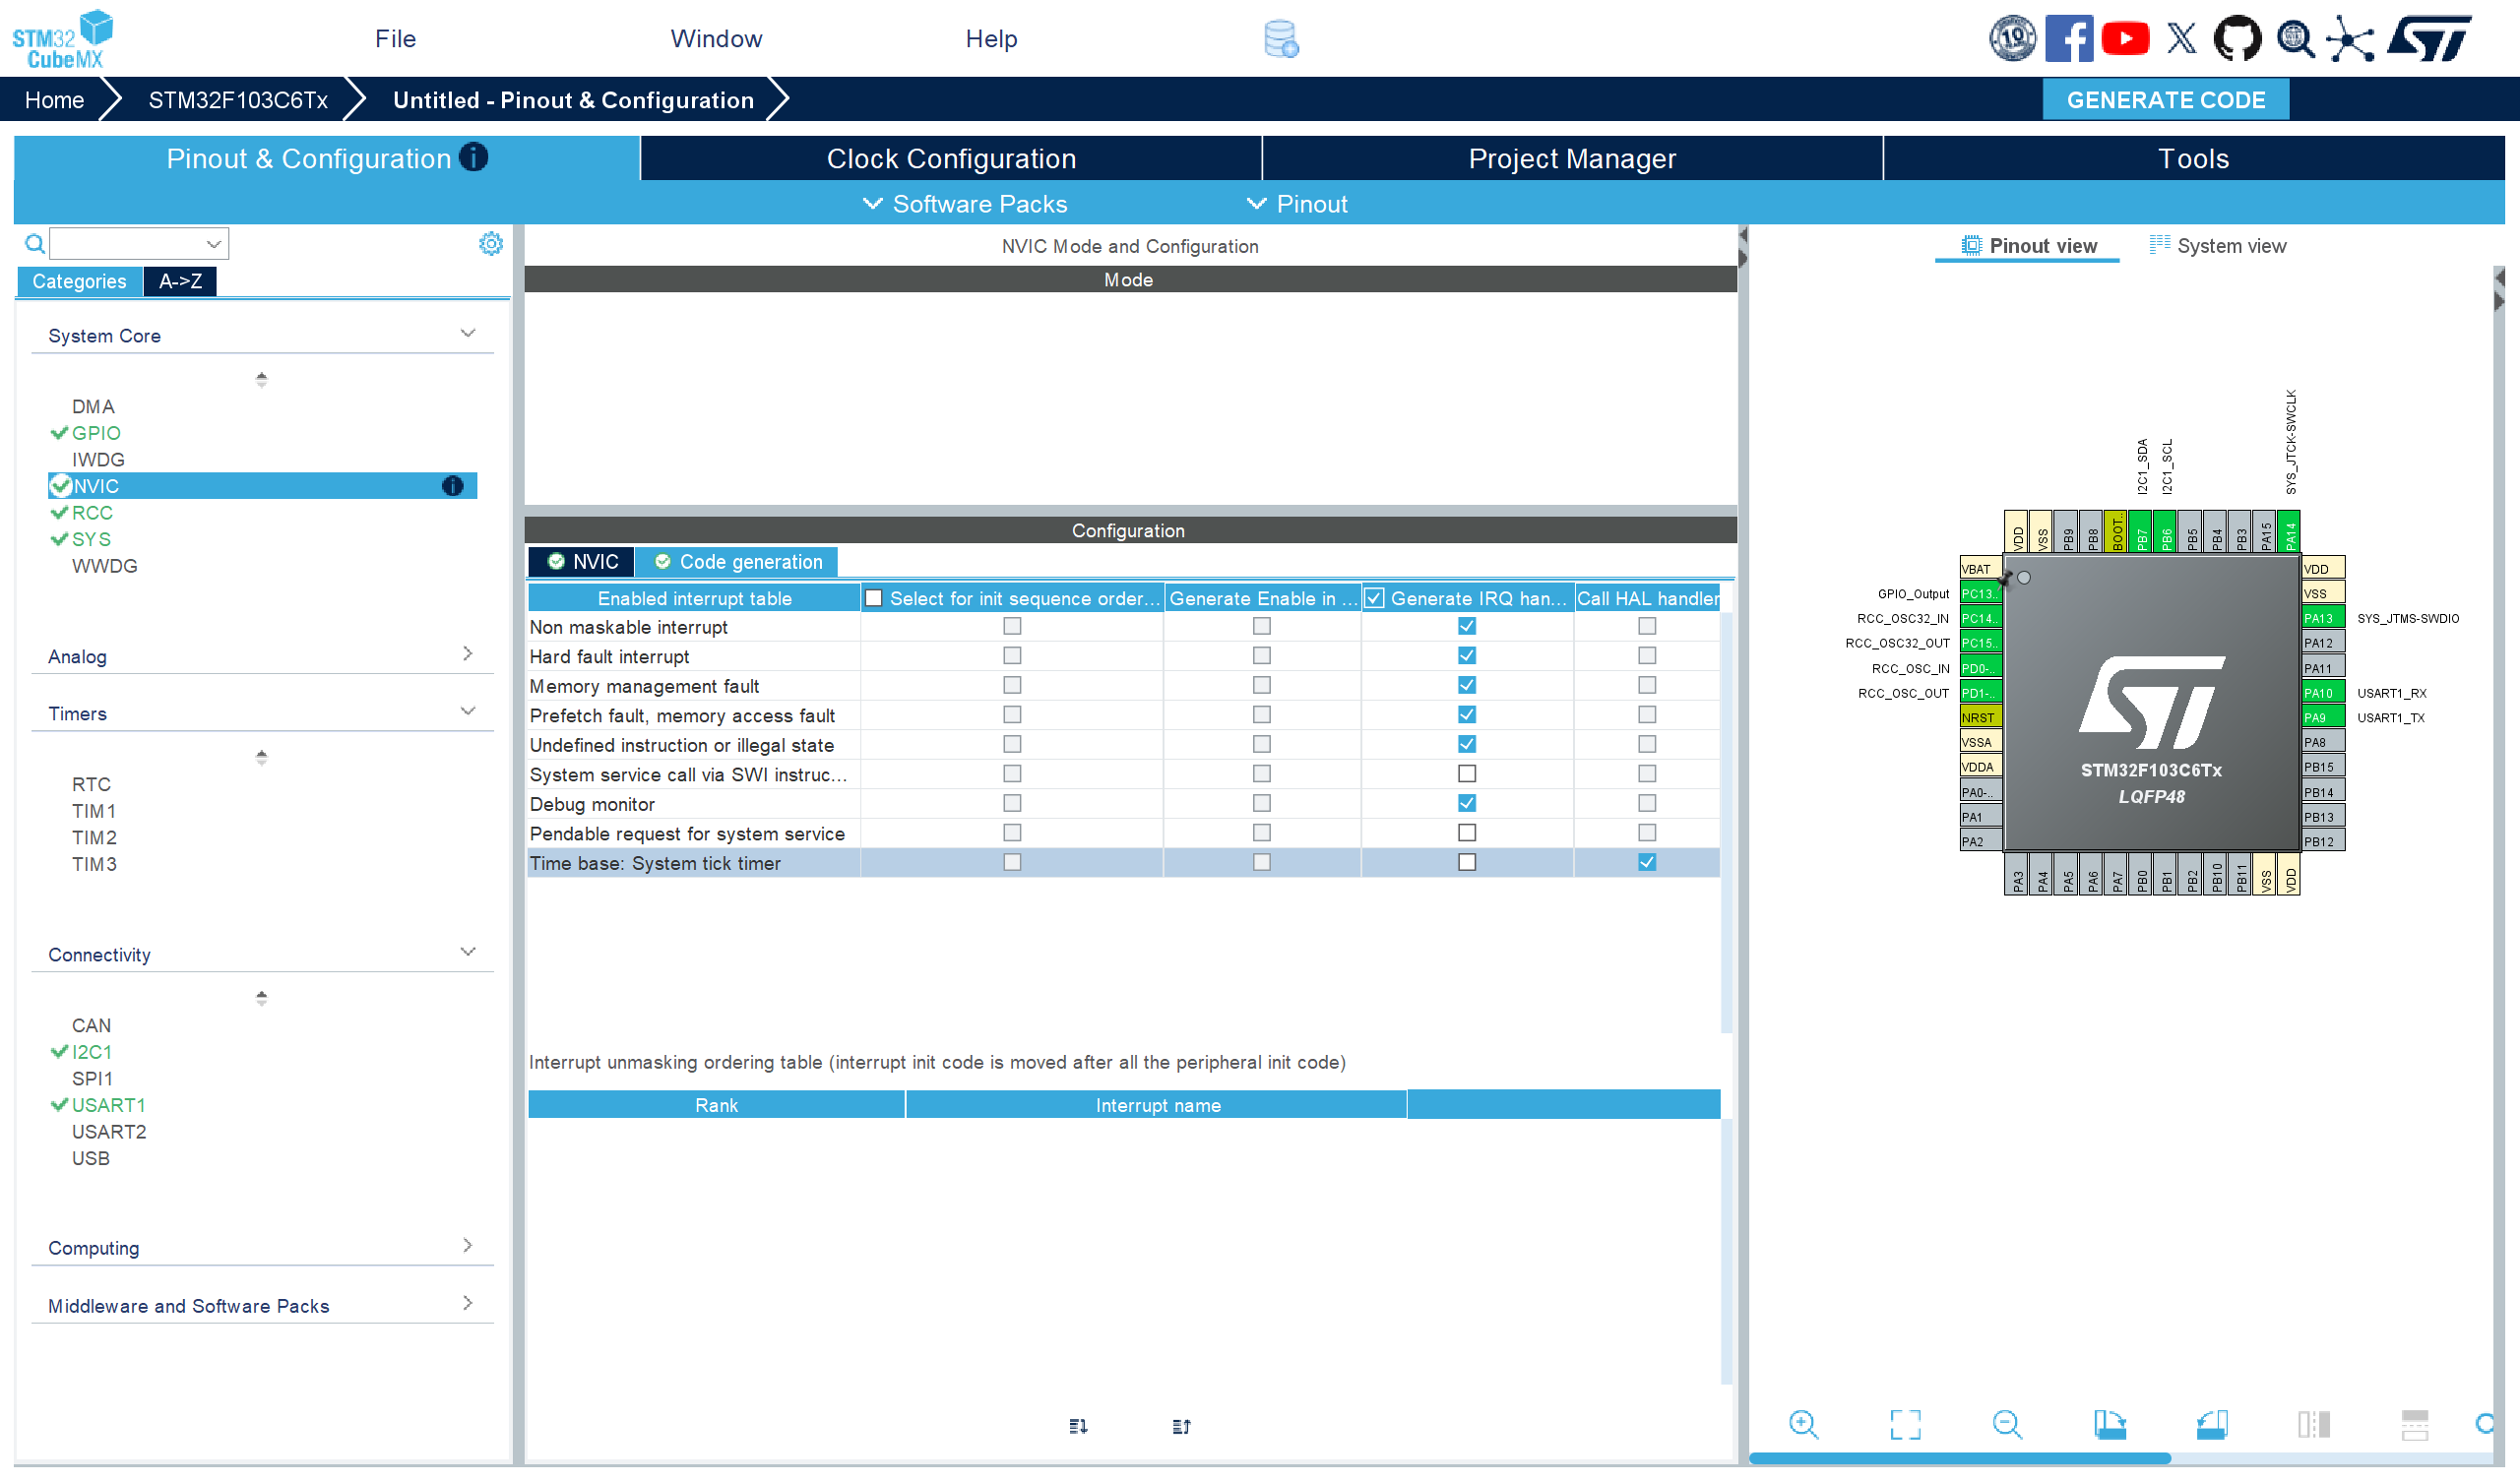
Task: Collapse the Timers category
Action: click(x=467, y=711)
